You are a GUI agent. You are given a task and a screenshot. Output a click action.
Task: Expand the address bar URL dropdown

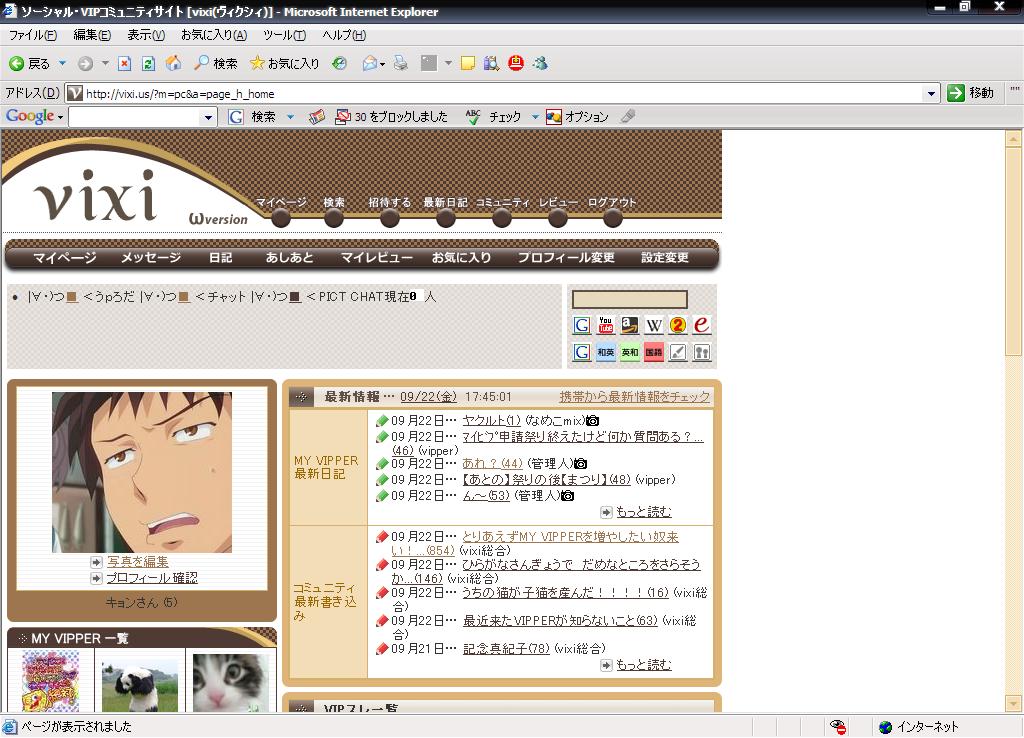tap(931, 93)
